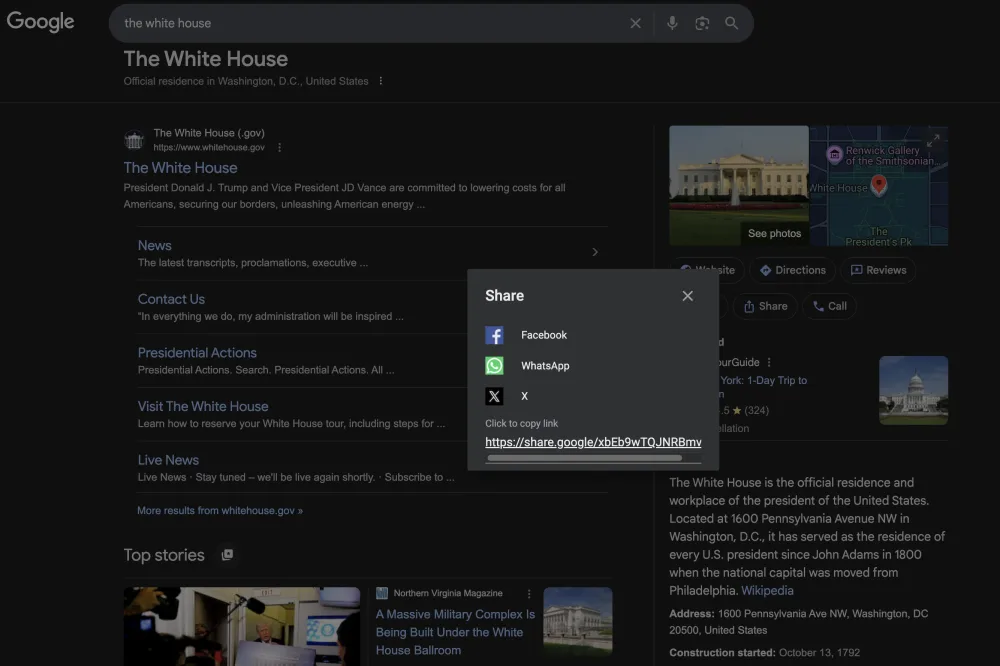Share via X icon
Viewport: 1000px width, 666px height.
tap(494, 396)
